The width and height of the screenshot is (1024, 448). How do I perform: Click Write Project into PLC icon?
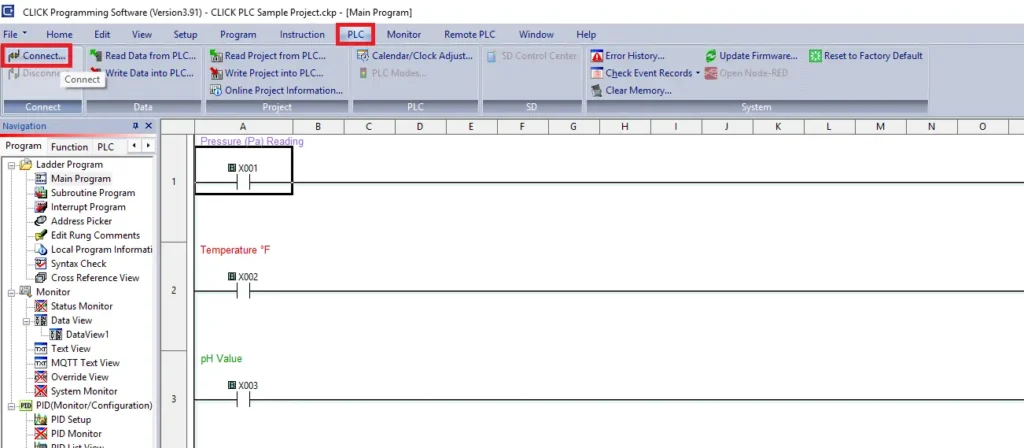(x=216, y=73)
